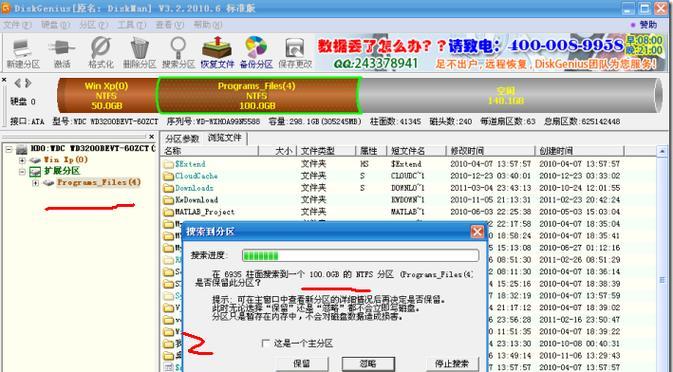Open the 文件(F) menu
The height and width of the screenshot is (372, 673).
tap(17, 25)
